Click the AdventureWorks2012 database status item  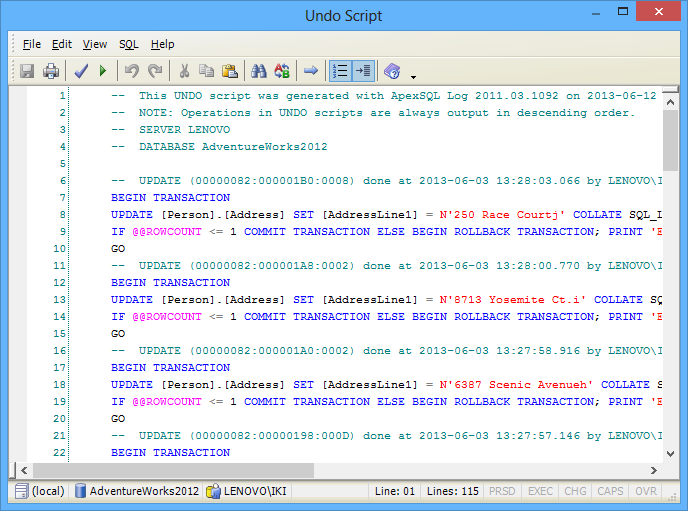[x=136, y=491]
